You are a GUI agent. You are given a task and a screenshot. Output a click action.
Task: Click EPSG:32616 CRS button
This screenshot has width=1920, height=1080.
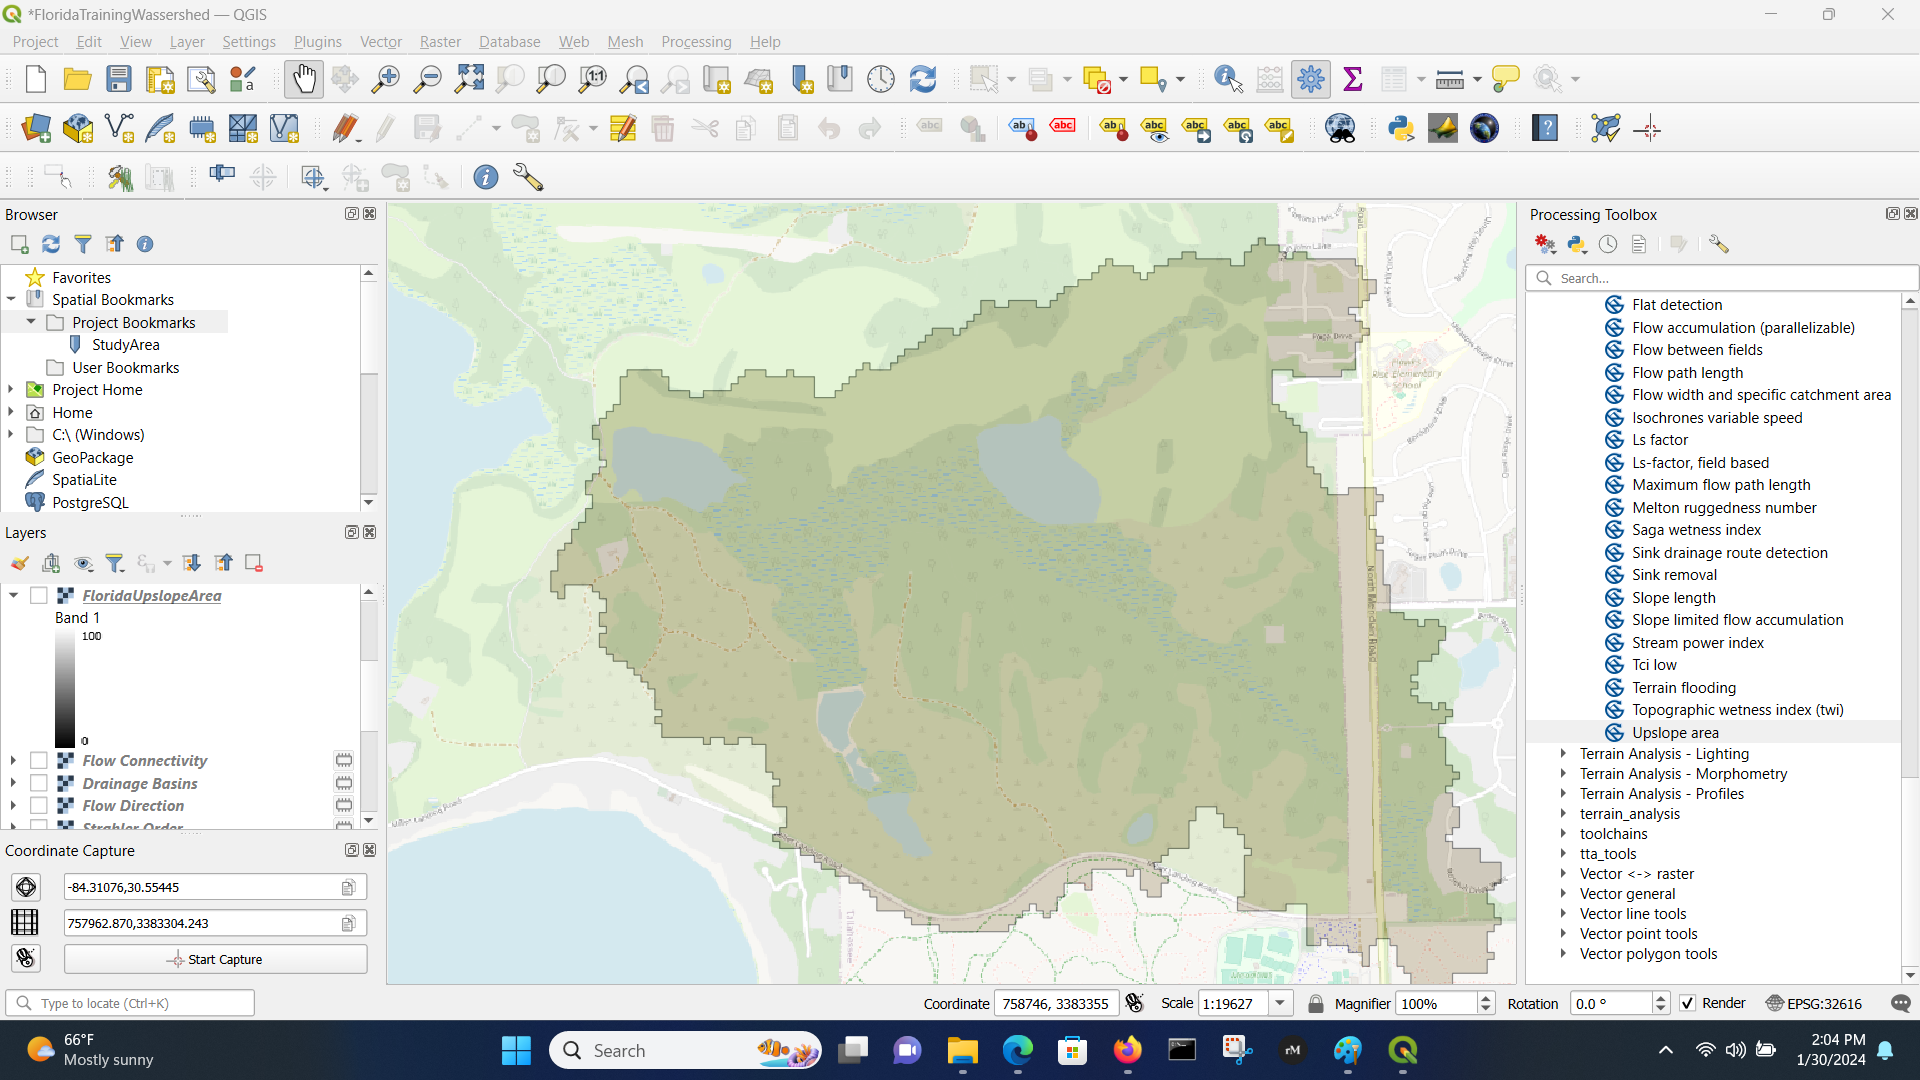(1814, 1003)
